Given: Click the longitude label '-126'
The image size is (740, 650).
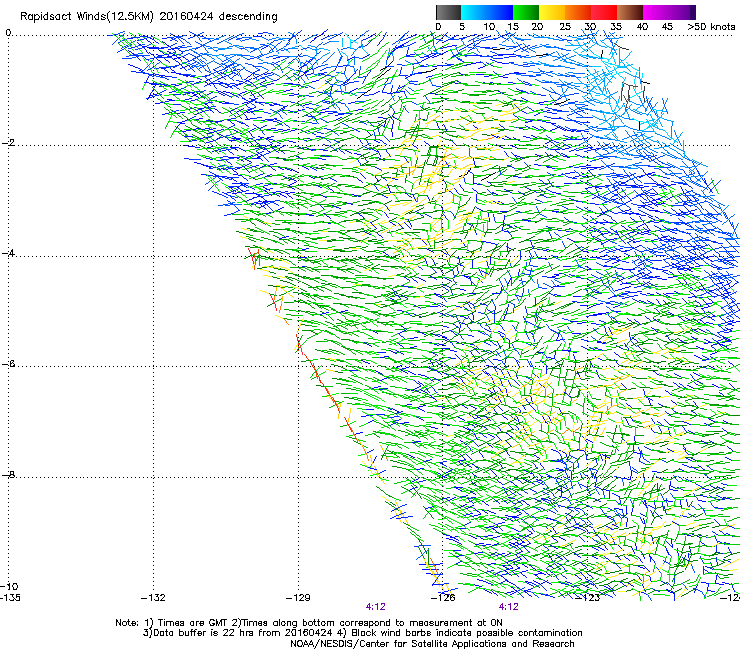Looking at the screenshot, I should point(443,598).
